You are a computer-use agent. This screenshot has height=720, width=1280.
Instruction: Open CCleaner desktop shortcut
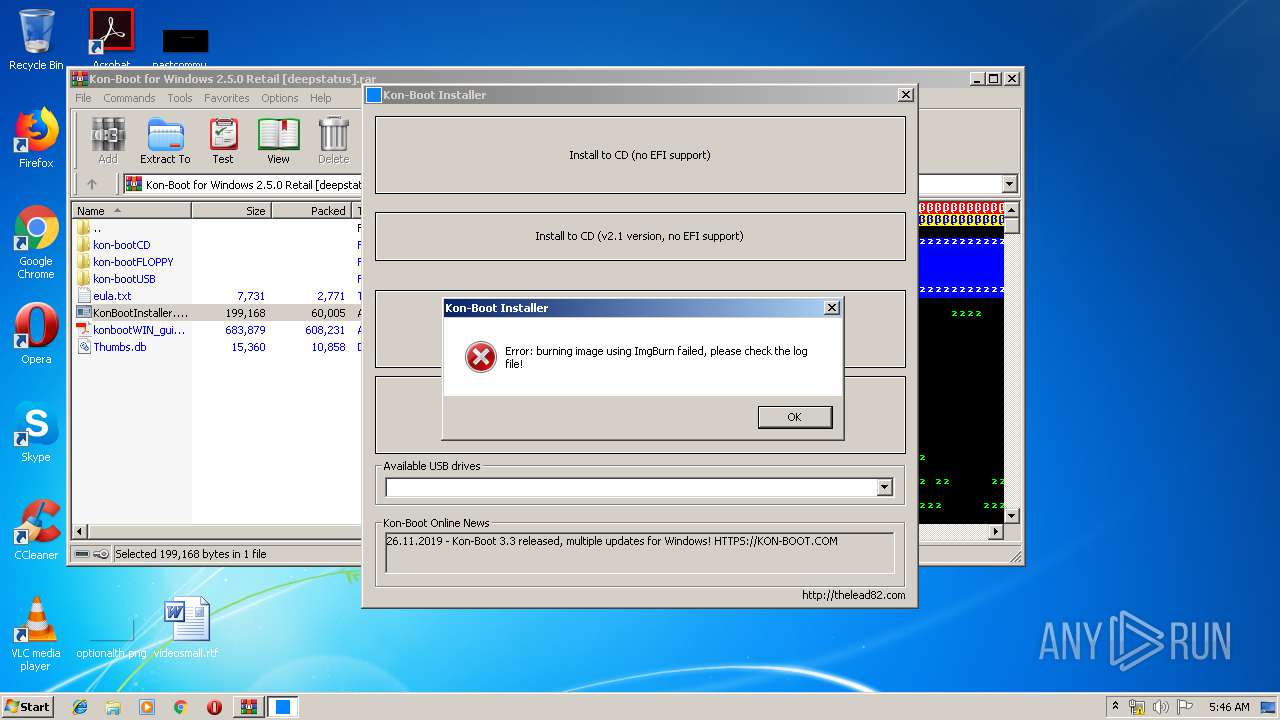point(36,531)
